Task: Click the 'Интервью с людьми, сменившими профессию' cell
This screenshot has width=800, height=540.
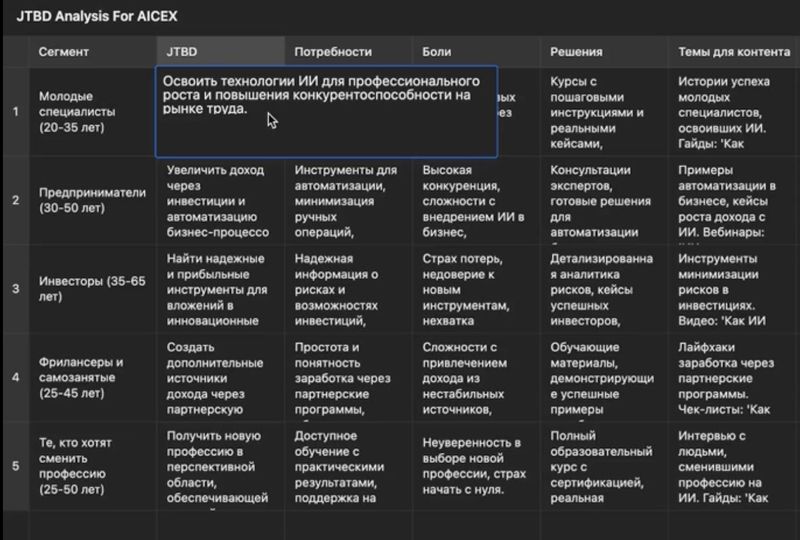Action: (734, 465)
